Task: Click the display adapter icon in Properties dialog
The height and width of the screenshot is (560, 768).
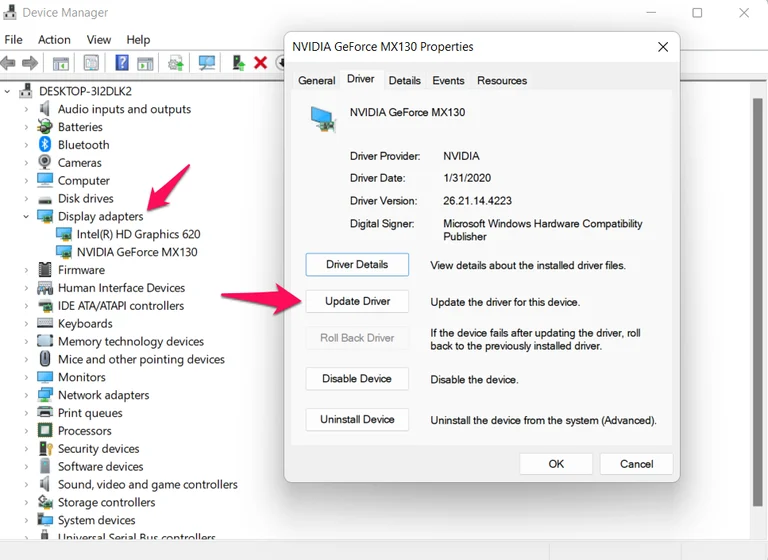Action: [x=323, y=119]
